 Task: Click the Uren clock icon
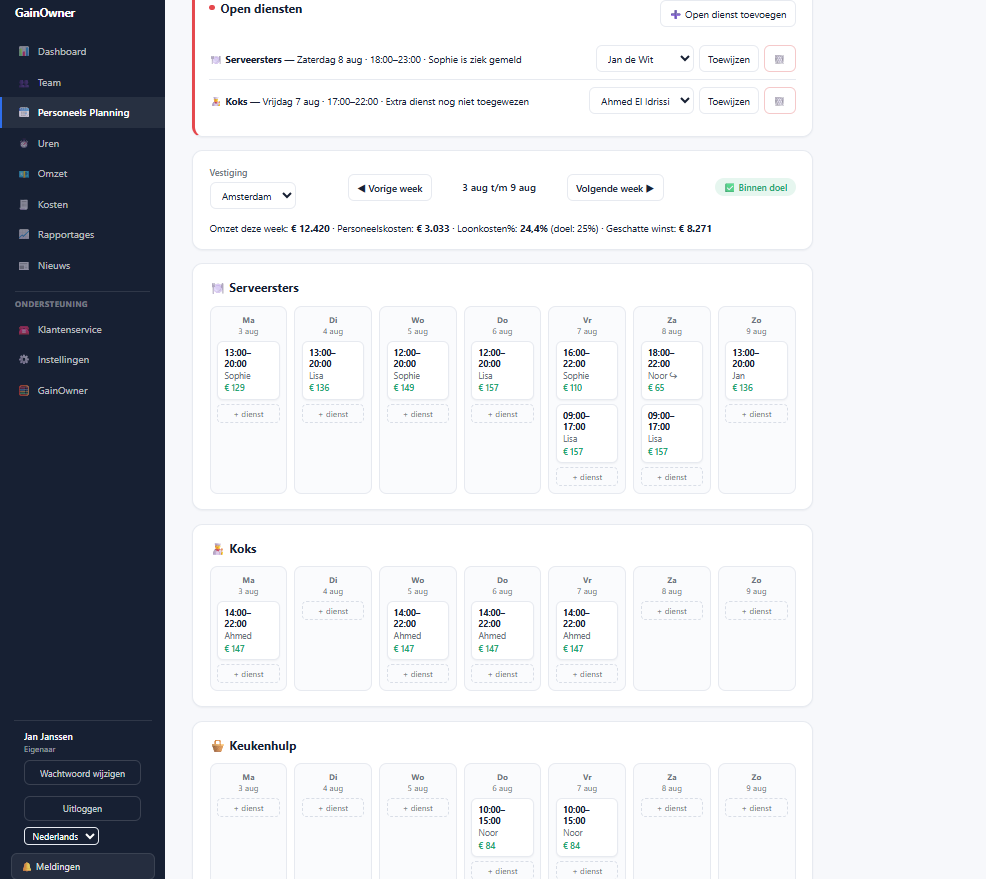24,144
